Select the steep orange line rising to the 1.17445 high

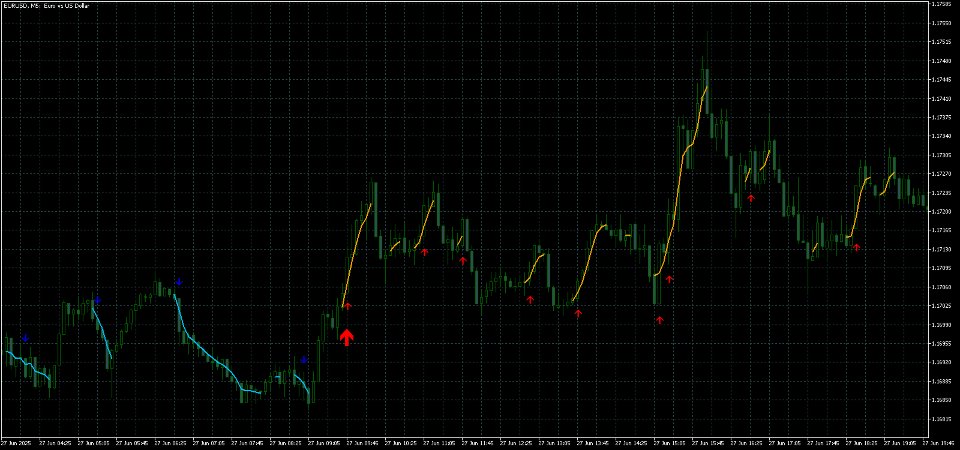pos(681,181)
